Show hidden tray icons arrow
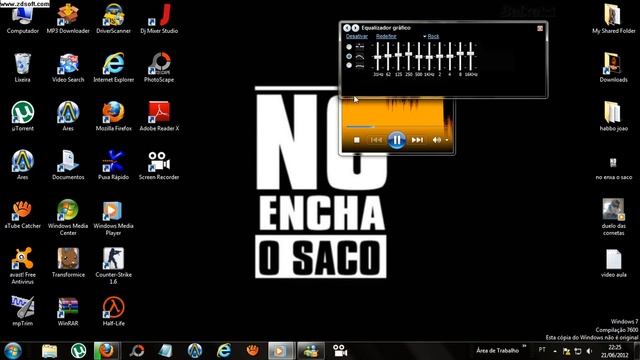This screenshot has width=640, height=360. tap(555, 351)
